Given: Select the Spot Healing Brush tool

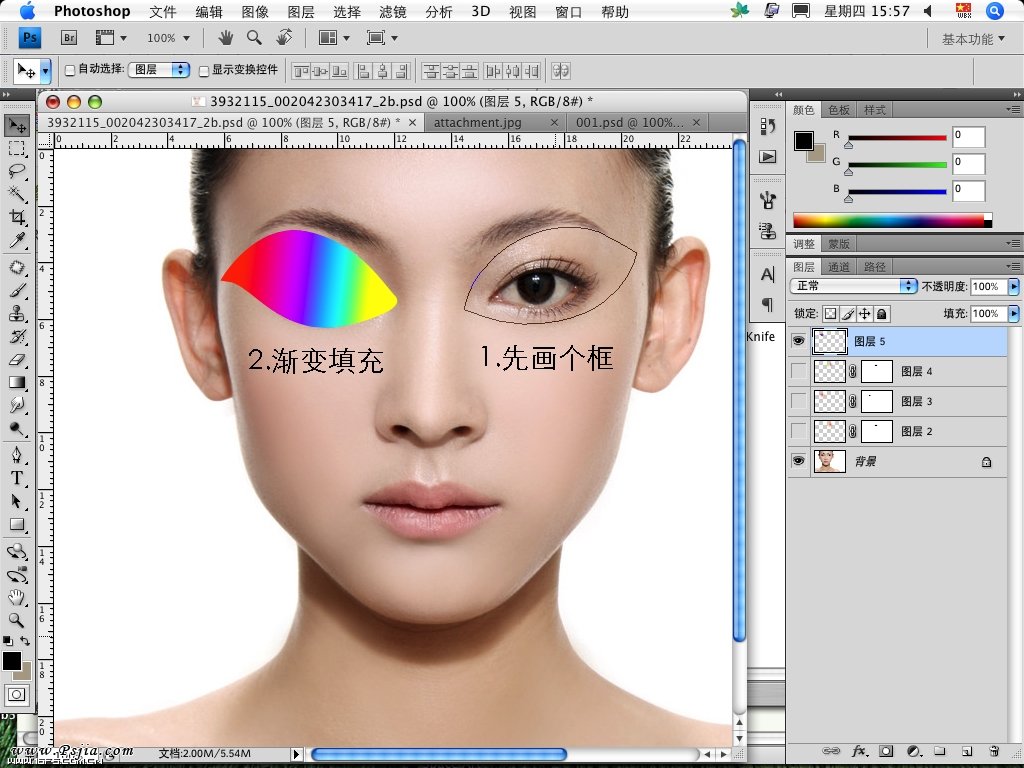Looking at the screenshot, I should (17, 267).
